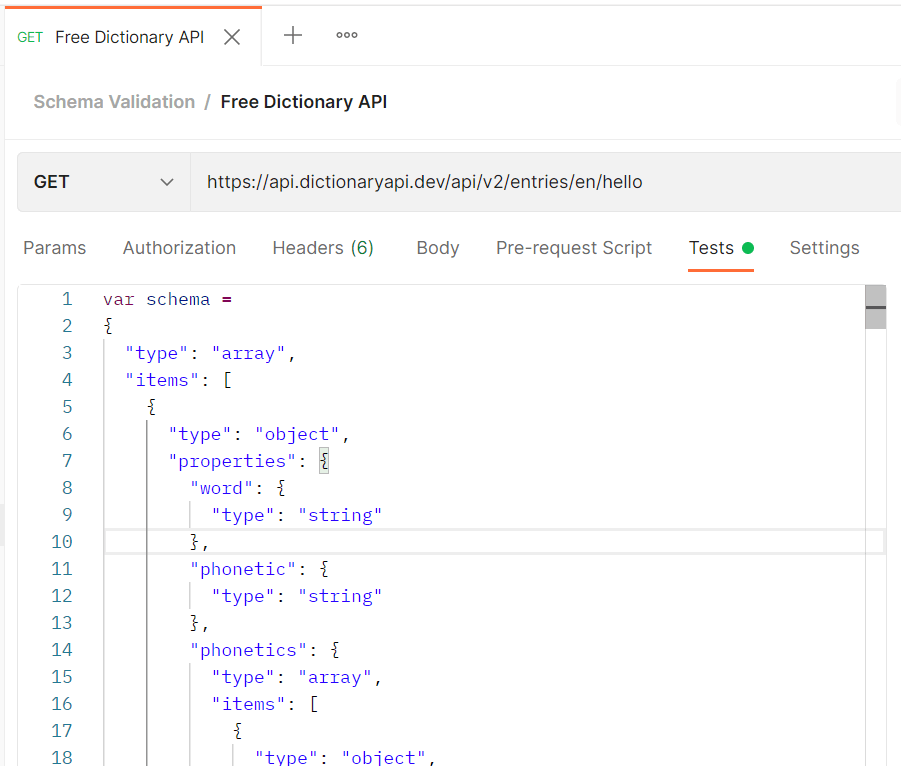Screen dimensions: 901x766
Task: Open the GET method dropdown
Action: (x=104, y=182)
